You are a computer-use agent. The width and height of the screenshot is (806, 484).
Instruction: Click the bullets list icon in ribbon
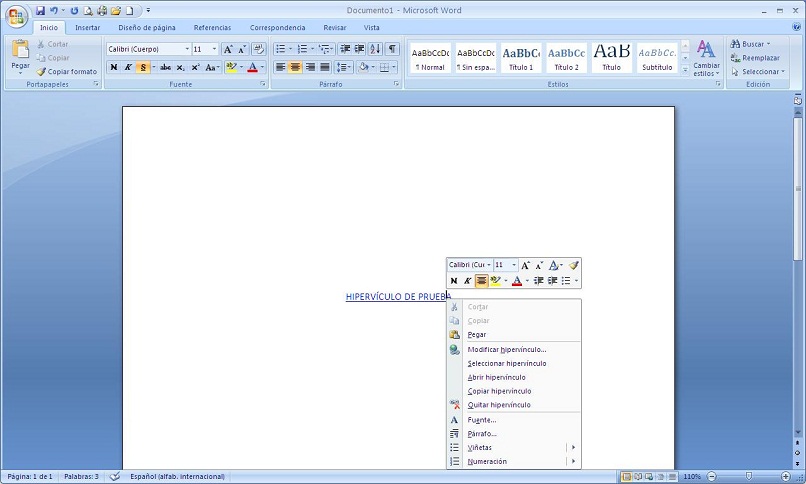click(280, 49)
